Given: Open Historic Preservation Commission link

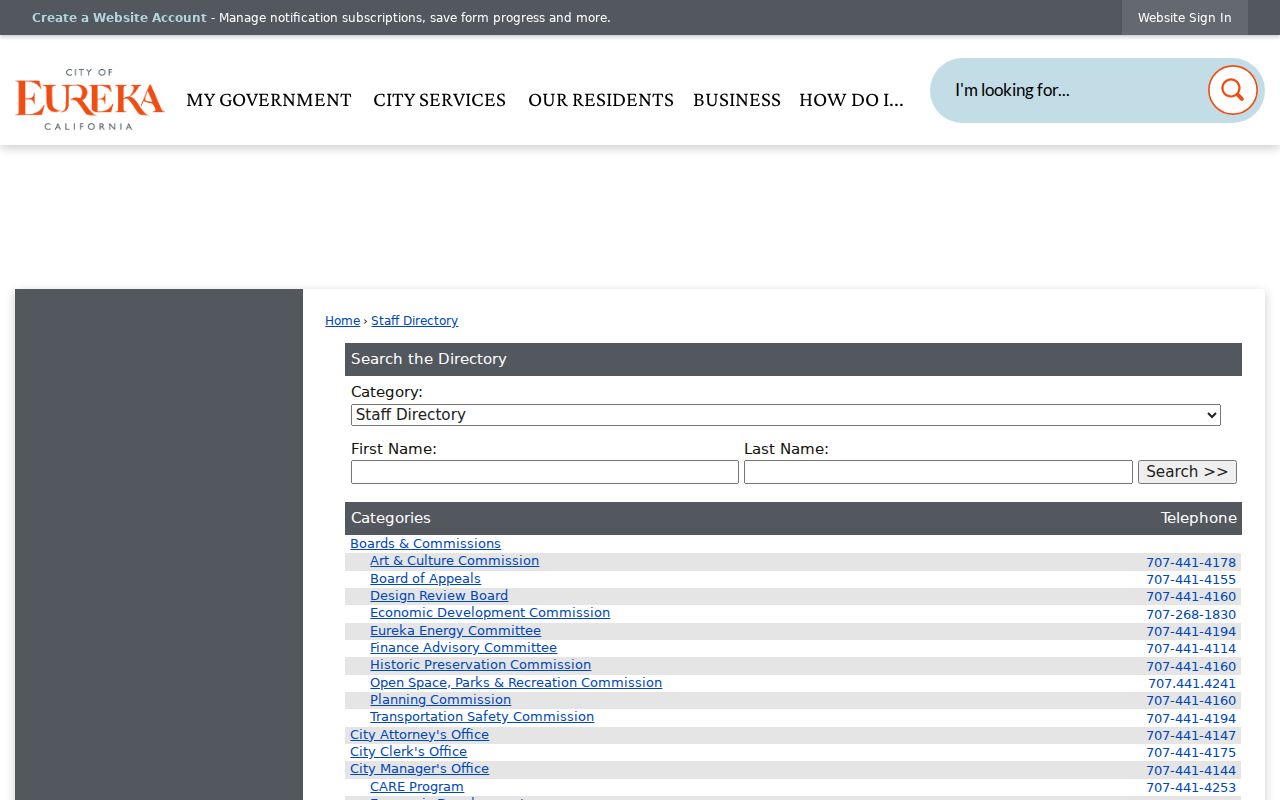Looking at the screenshot, I should 480,665.
